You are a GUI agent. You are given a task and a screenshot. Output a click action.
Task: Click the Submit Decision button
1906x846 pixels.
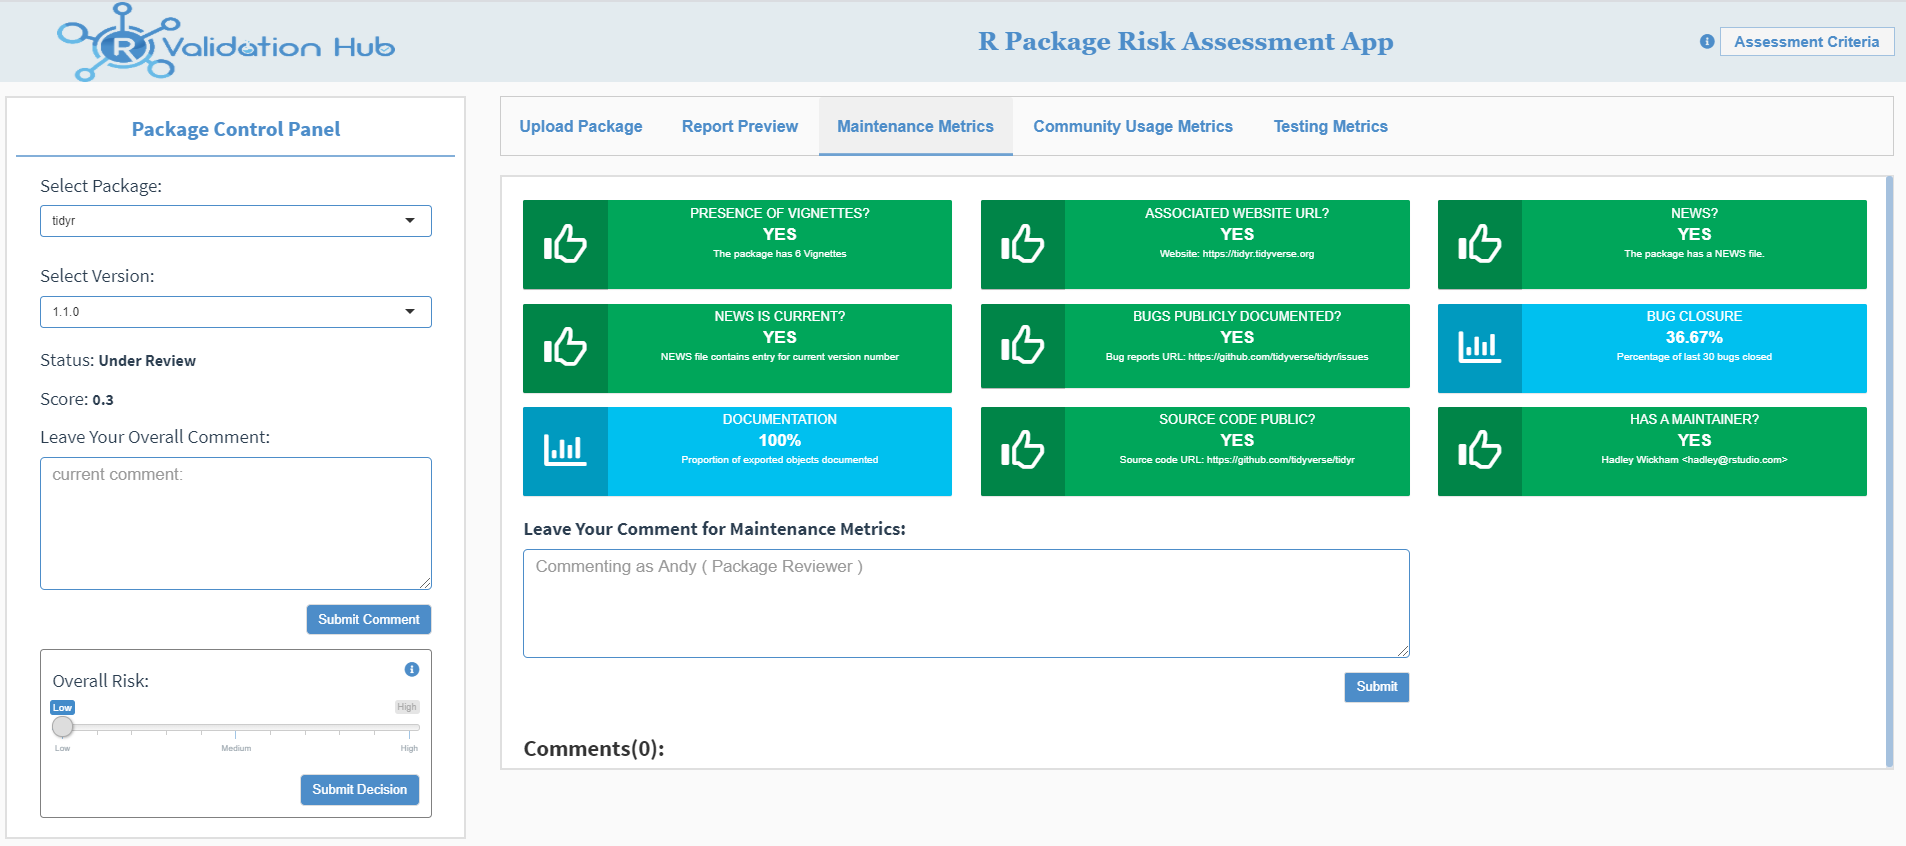tap(360, 790)
